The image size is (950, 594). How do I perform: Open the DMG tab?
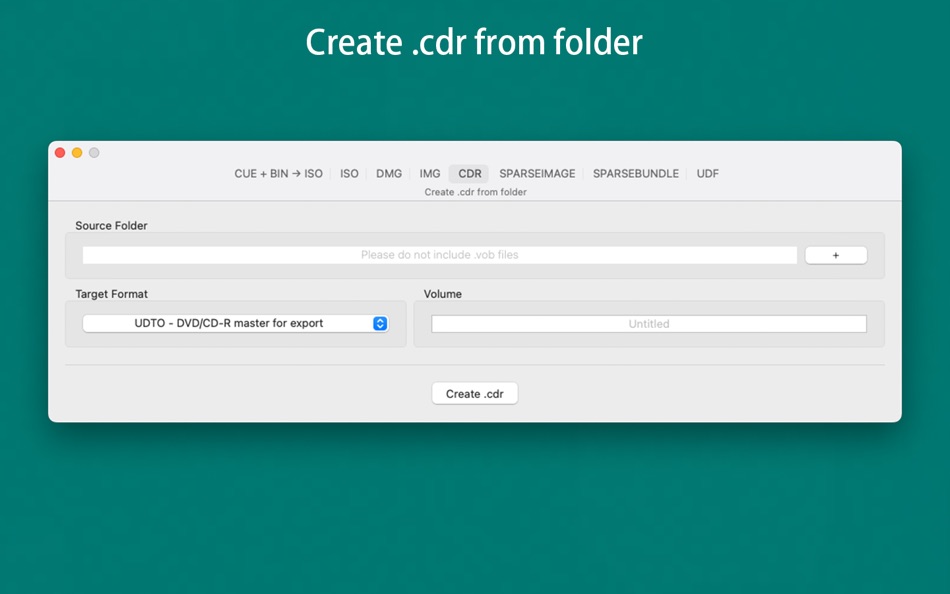pyautogui.click(x=389, y=174)
